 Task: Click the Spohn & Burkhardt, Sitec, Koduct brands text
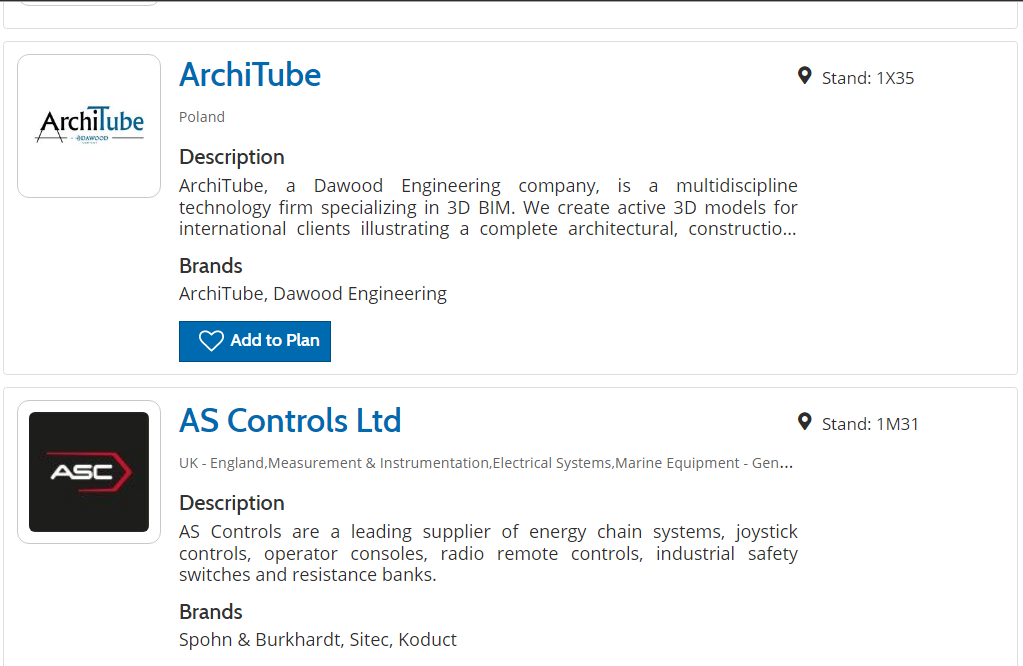coord(318,640)
